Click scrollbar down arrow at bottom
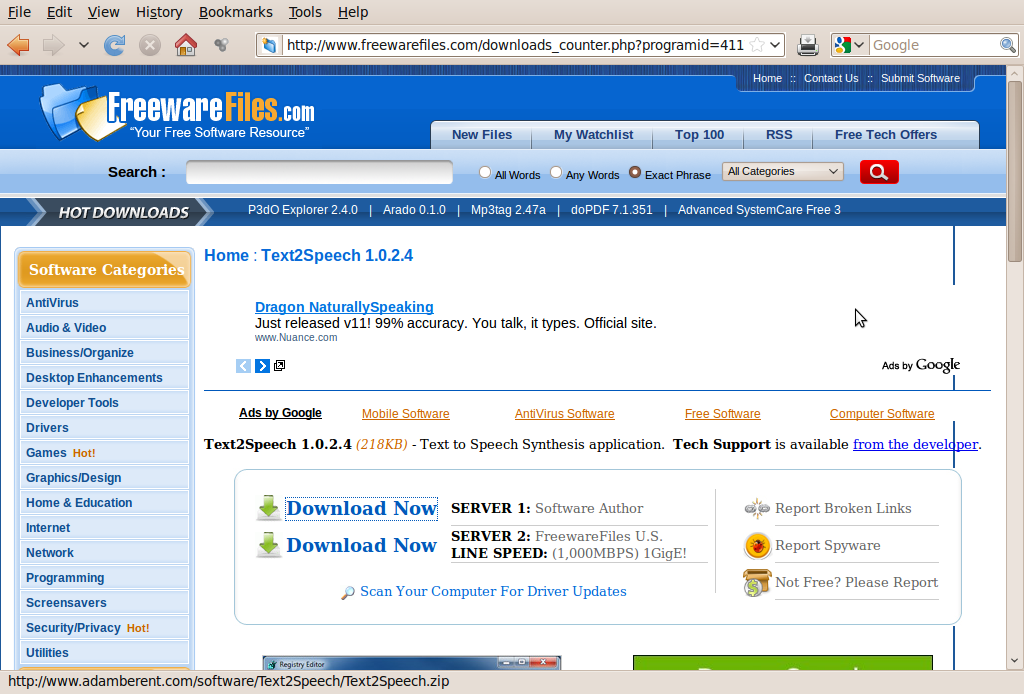Image resolution: width=1024 pixels, height=694 pixels. [1014, 661]
